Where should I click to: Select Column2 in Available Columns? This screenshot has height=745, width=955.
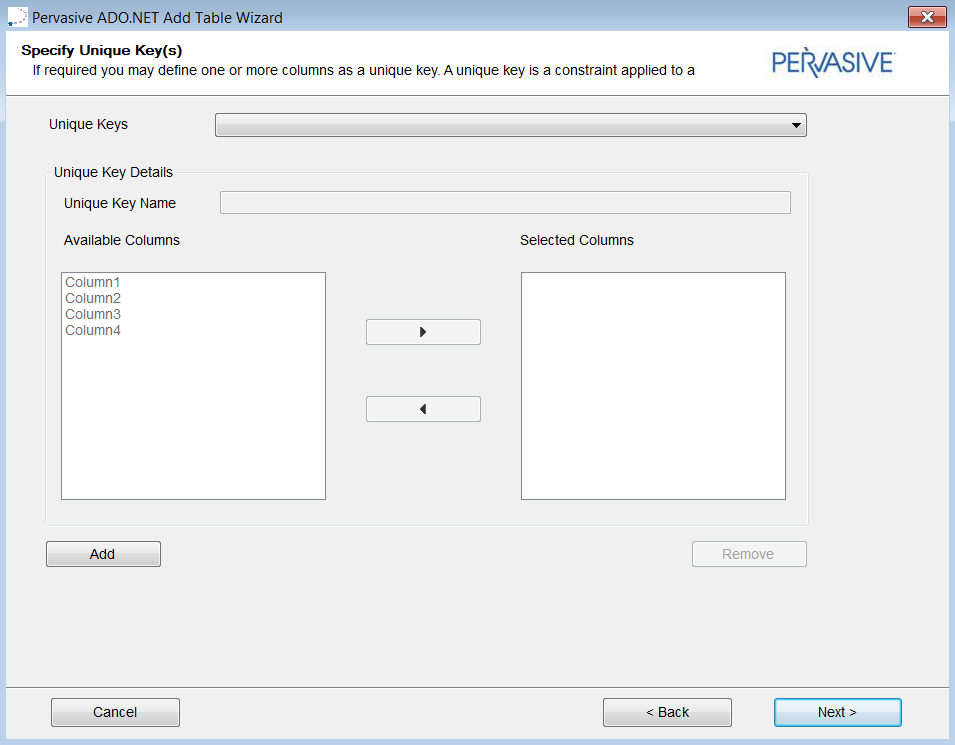(93, 298)
